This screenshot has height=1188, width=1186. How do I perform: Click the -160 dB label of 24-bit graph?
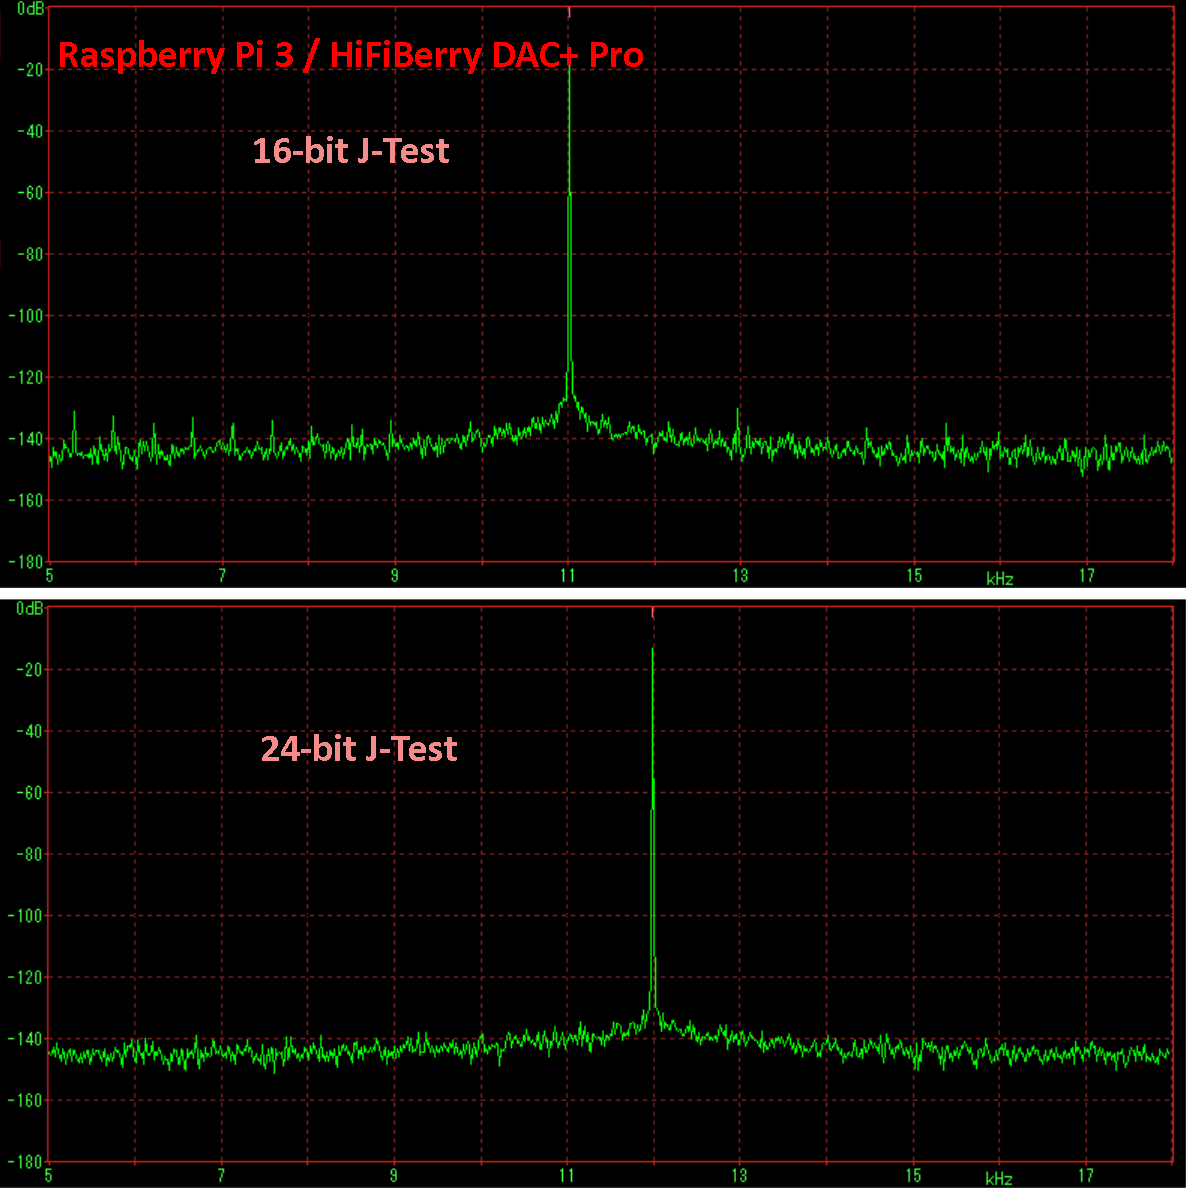click(27, 1100)
